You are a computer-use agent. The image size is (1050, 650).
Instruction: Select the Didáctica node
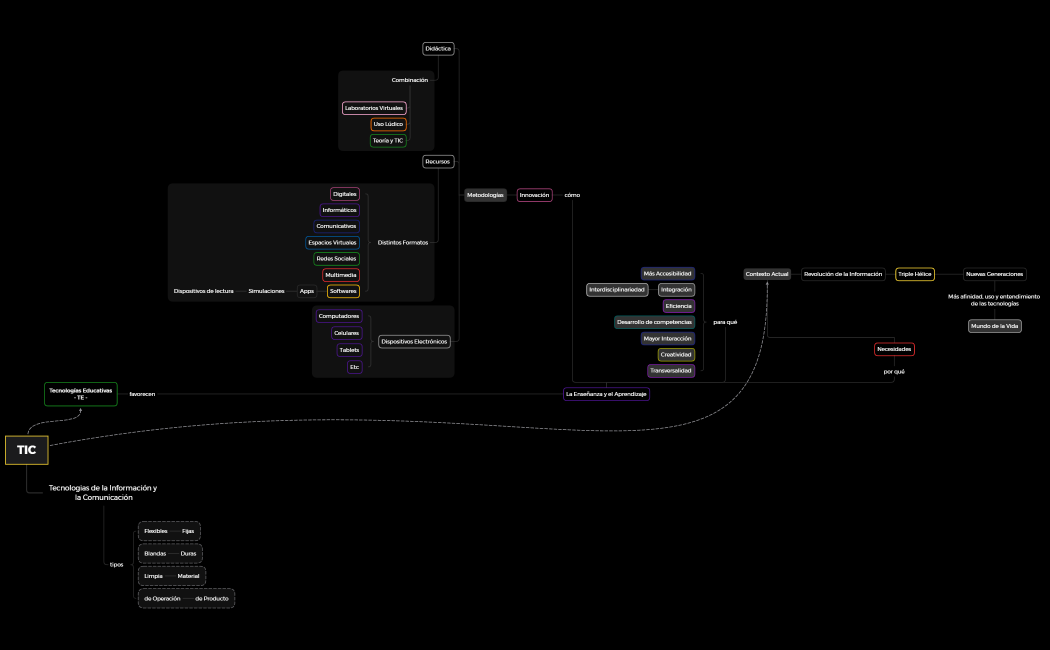click(438, 48)
